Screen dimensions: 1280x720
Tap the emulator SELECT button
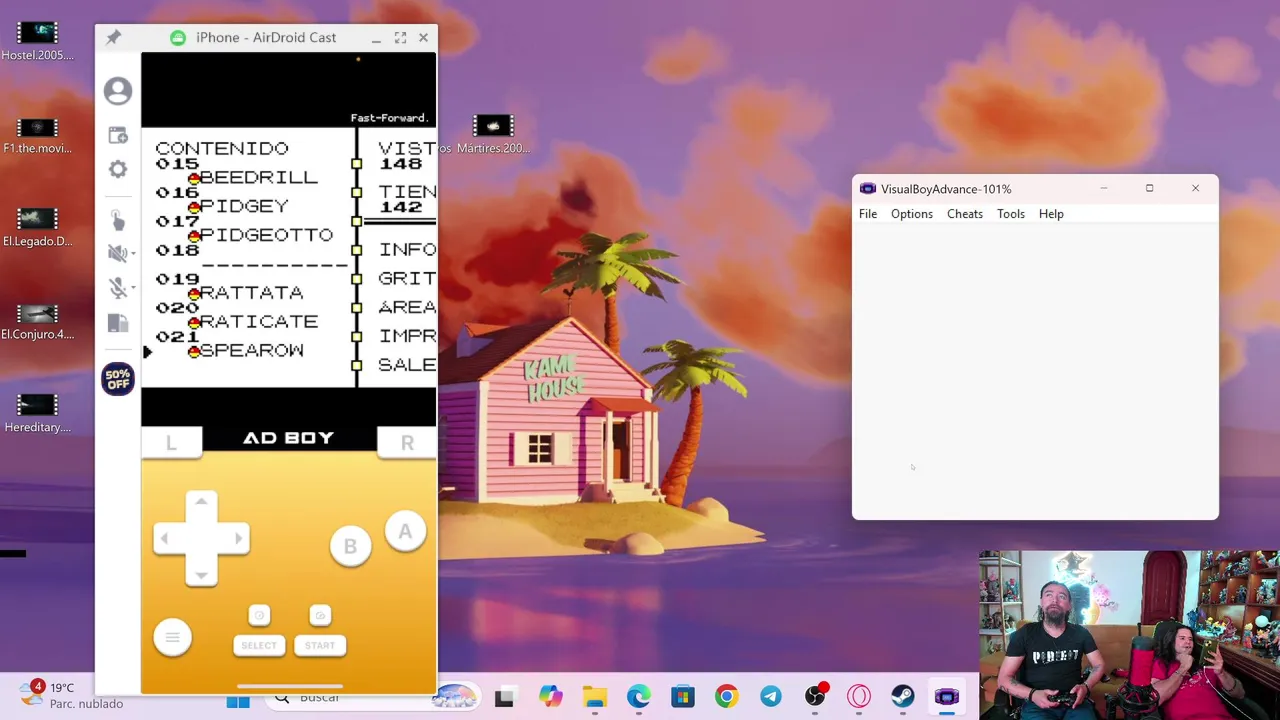pos(259,645)
